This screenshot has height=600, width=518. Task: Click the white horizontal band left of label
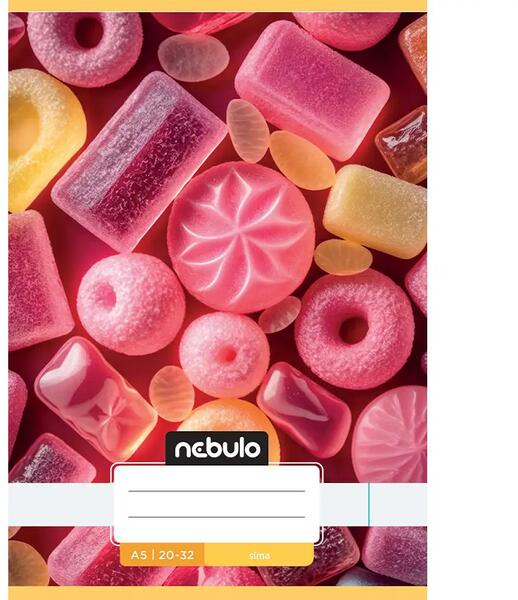[x=60, y=504]
